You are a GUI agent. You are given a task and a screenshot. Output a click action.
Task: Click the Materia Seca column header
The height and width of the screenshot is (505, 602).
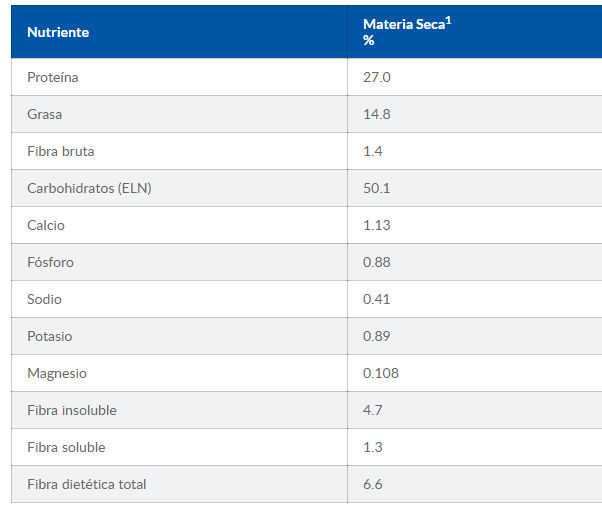tap(403, 25)
